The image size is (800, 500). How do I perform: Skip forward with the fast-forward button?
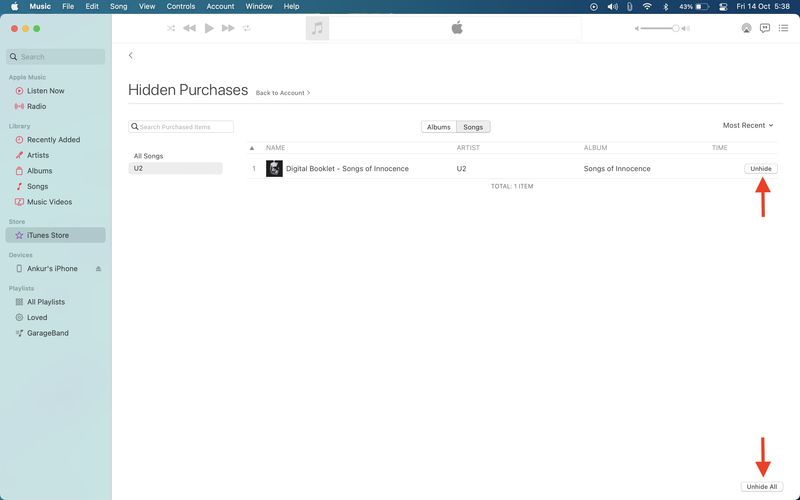(228, 28)
